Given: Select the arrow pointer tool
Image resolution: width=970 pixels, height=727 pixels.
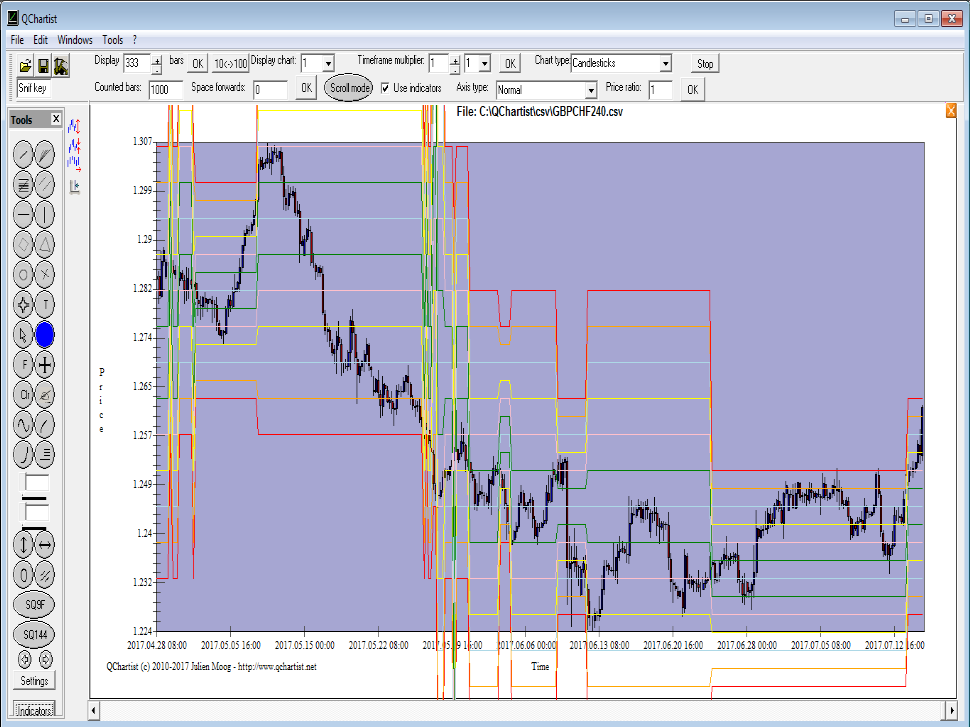Looking at the screenshot, I should (x=23, y=335).
